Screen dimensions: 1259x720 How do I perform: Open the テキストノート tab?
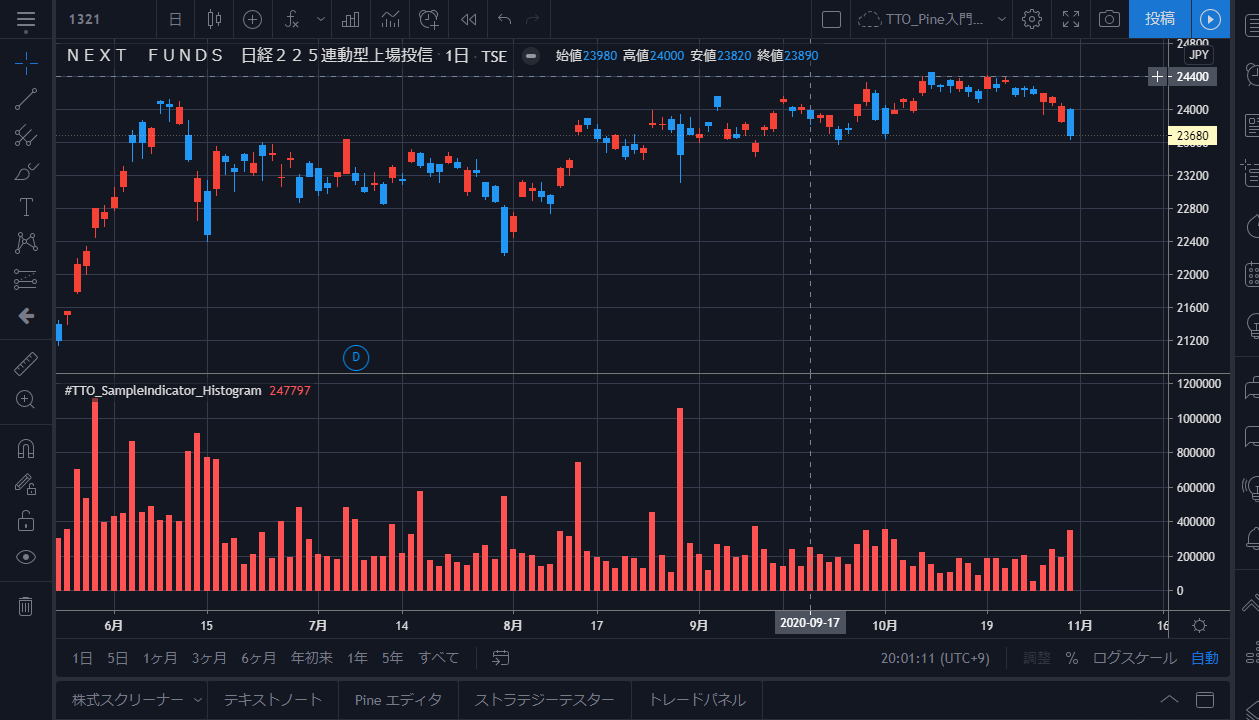[273, 700]
